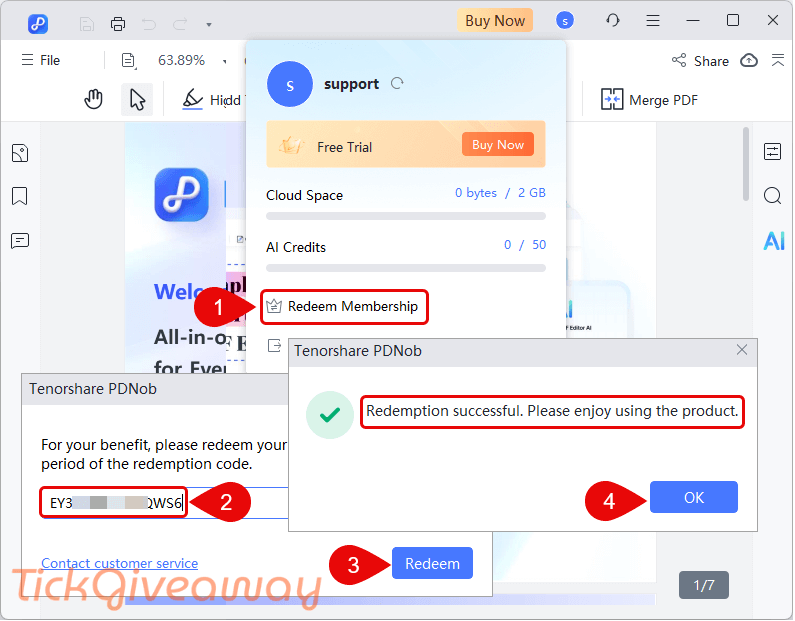The image size is (795, 621).
Task: Click Buy Now in Free Trial banner
Action: pyautogui.click(x=497, y=144)
